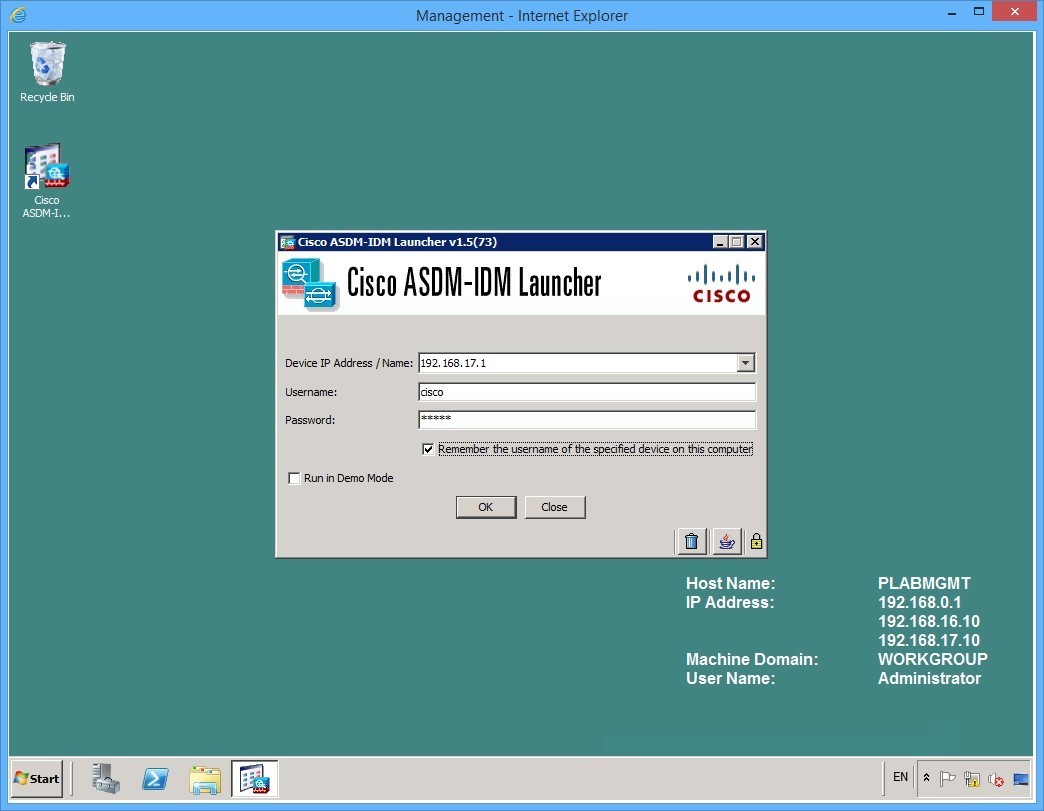
Task: Open the Recycle Bin
Action: coord(45,62)
